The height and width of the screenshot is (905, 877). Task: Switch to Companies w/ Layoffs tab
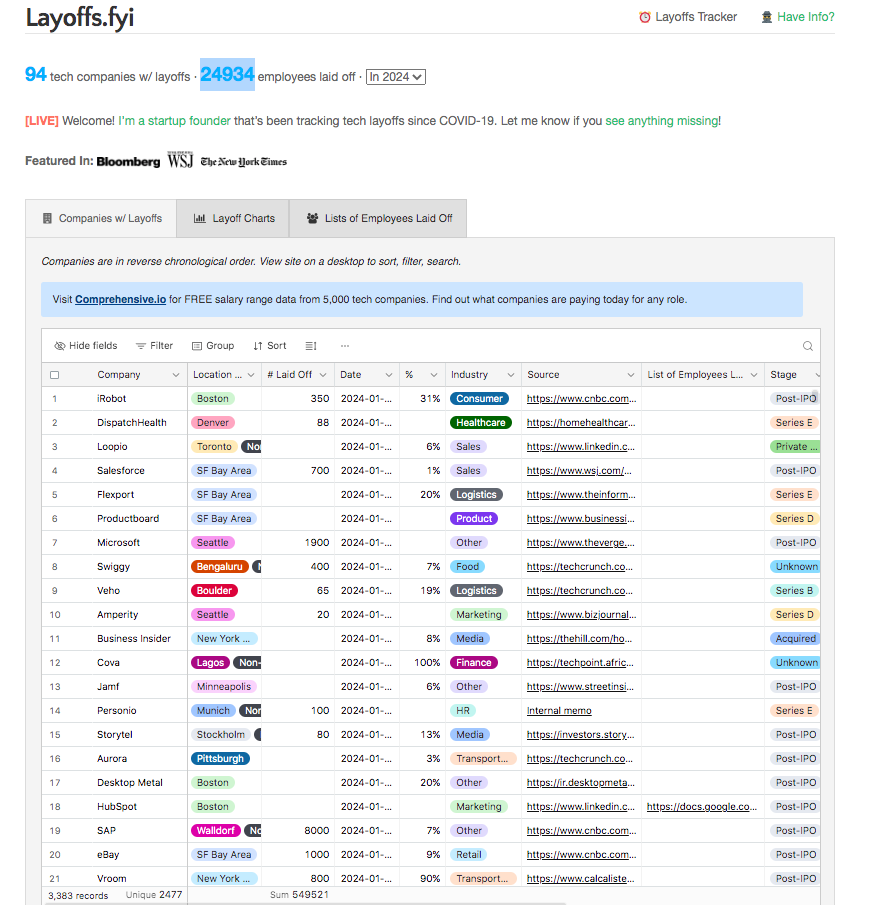101,218
